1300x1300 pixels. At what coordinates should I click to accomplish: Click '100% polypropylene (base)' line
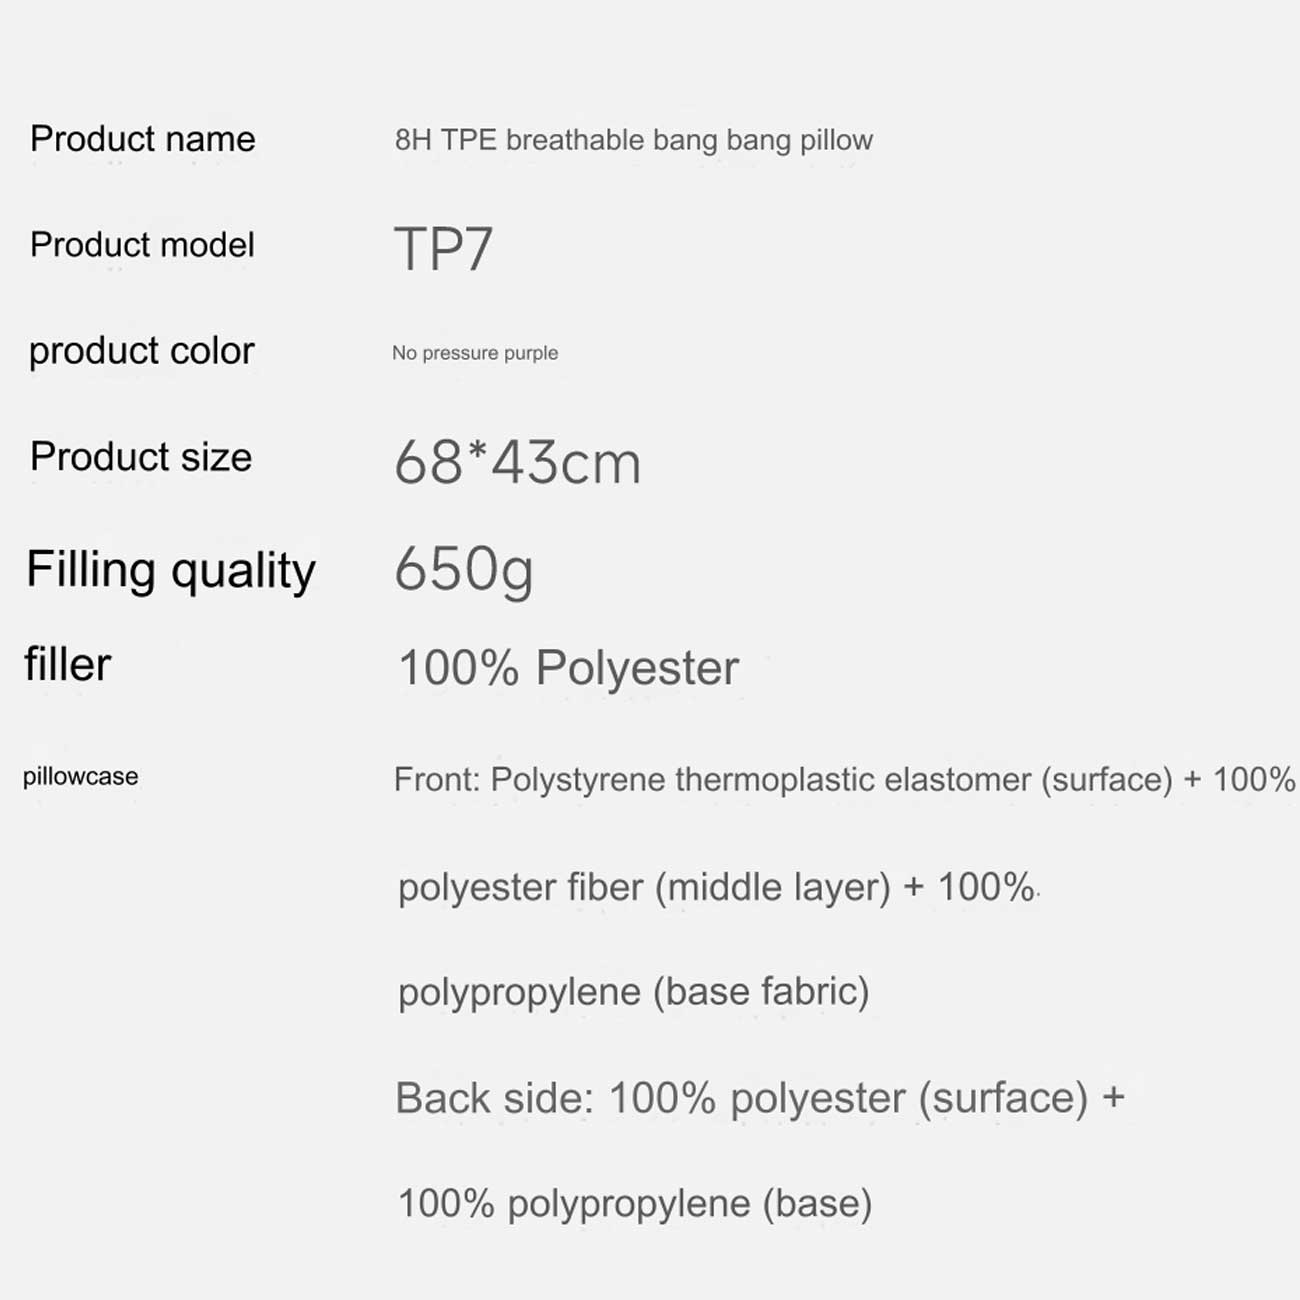(x=635, y=1204)
